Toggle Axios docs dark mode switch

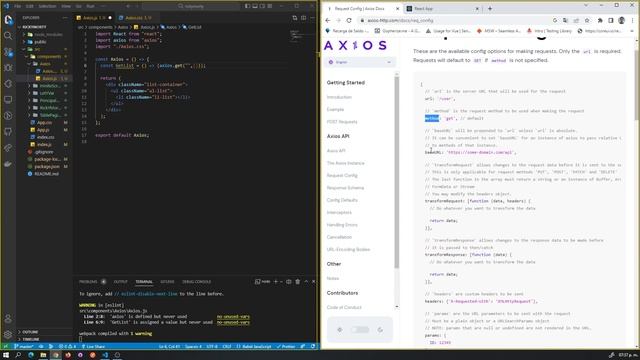360,329
